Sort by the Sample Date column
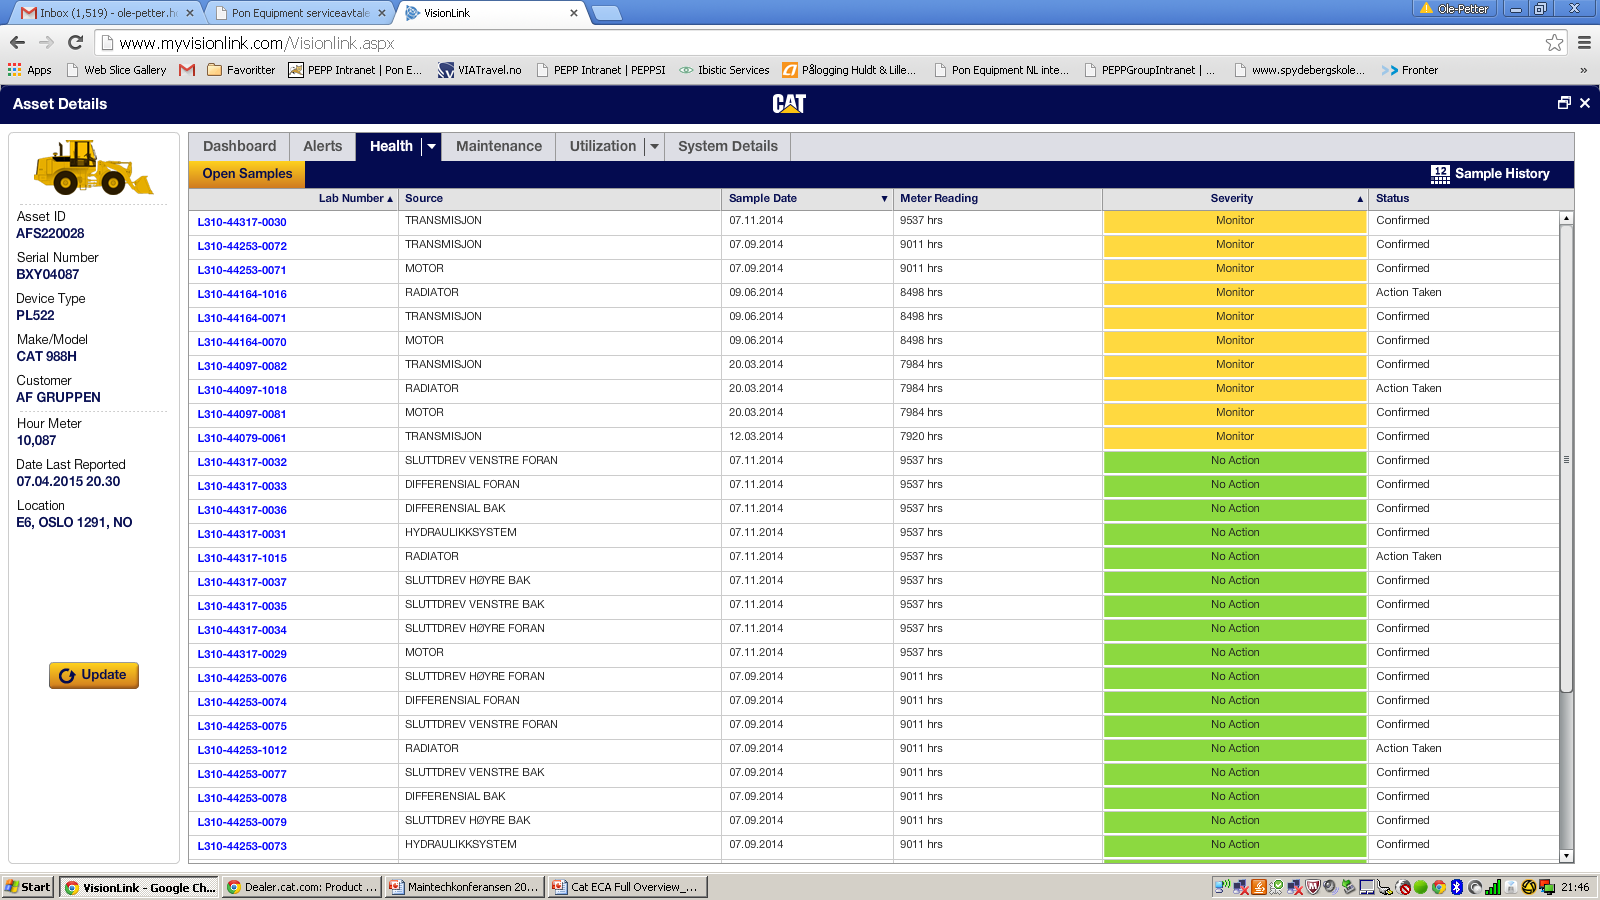Image resolution: width=1600 pixels, height=900 pixels. coord(807,198)
